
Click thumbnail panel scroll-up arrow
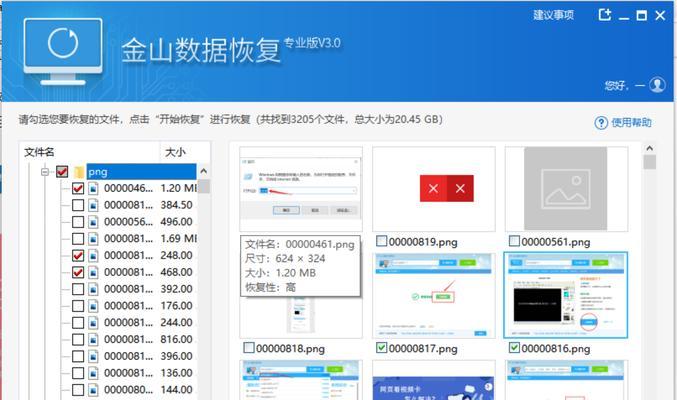[x=649, y=148]
